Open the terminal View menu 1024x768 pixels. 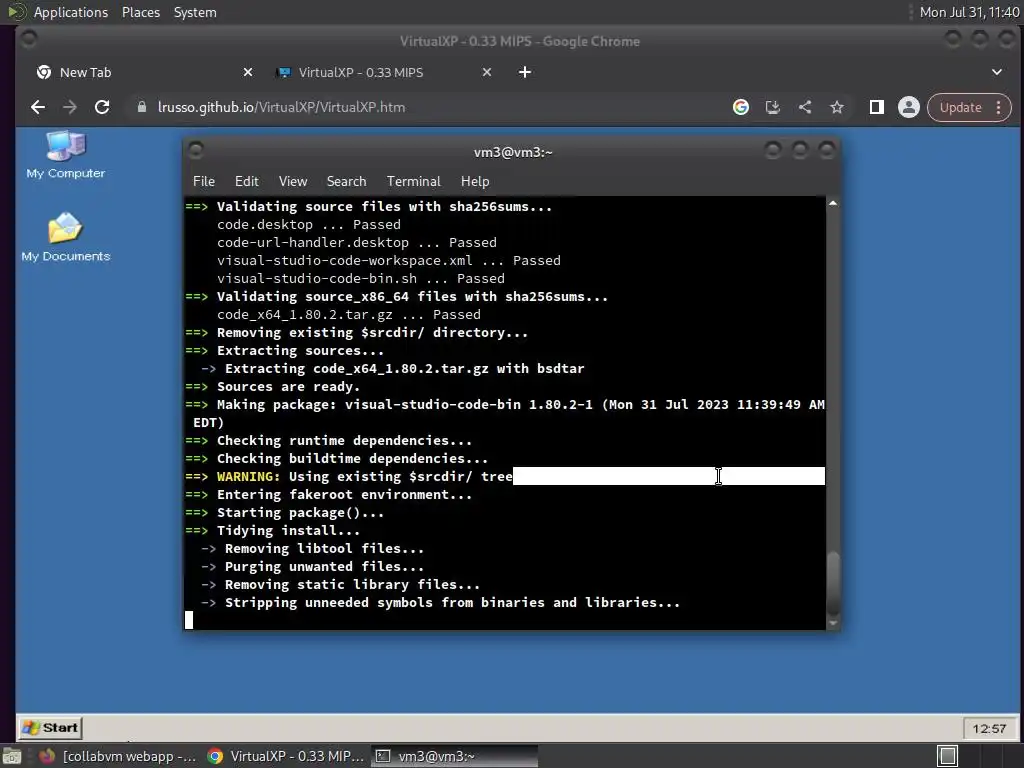click(x=293, y=182)
